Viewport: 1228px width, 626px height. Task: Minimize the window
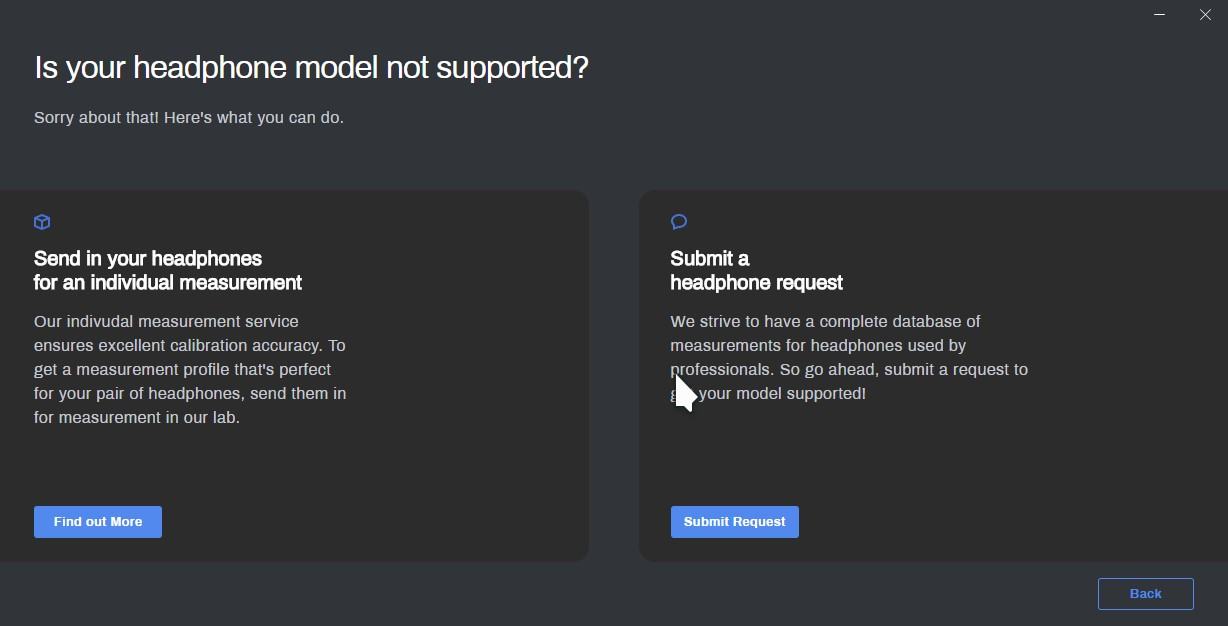(1160, 15)
